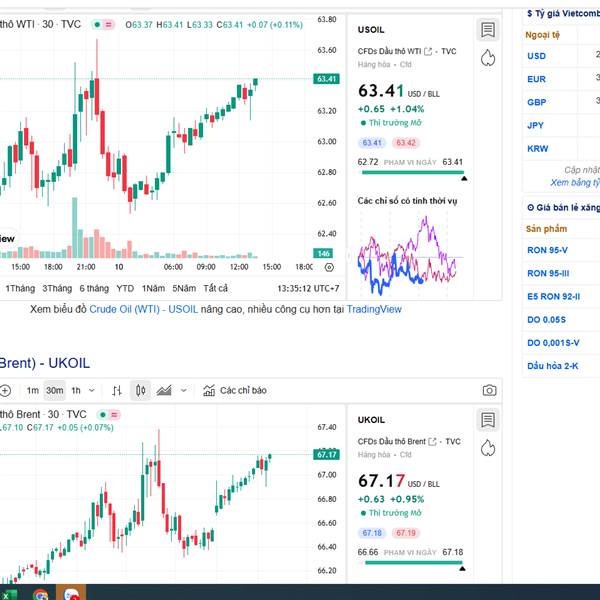600x600 pixels.
Task: Click Tỷ giá Vietcombank panel header
Action: [x=563, y=13]
